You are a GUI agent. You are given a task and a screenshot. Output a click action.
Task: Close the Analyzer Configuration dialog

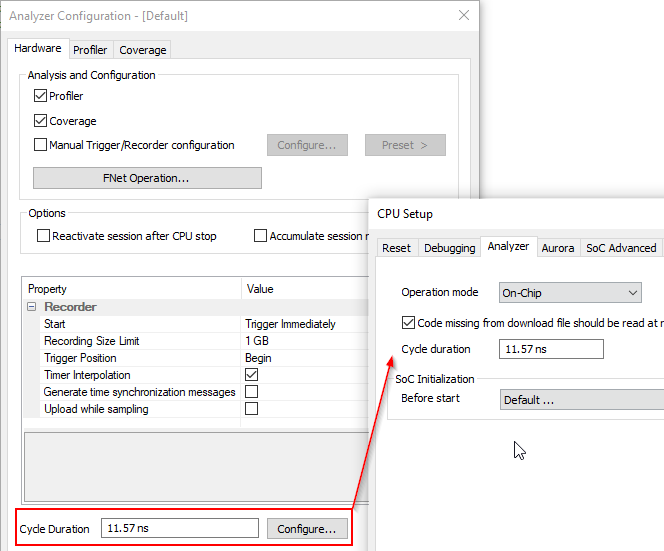pos(463,16)
